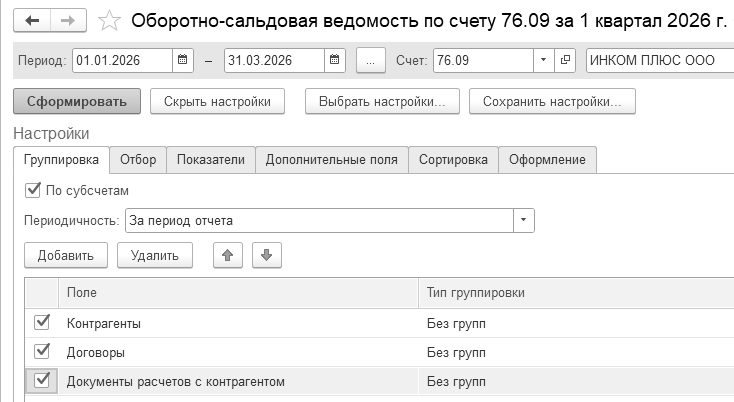Click the 'Скрыть настройки' button
The height and width of the screenshot is (402, 734).
click(x=217, y=101)
